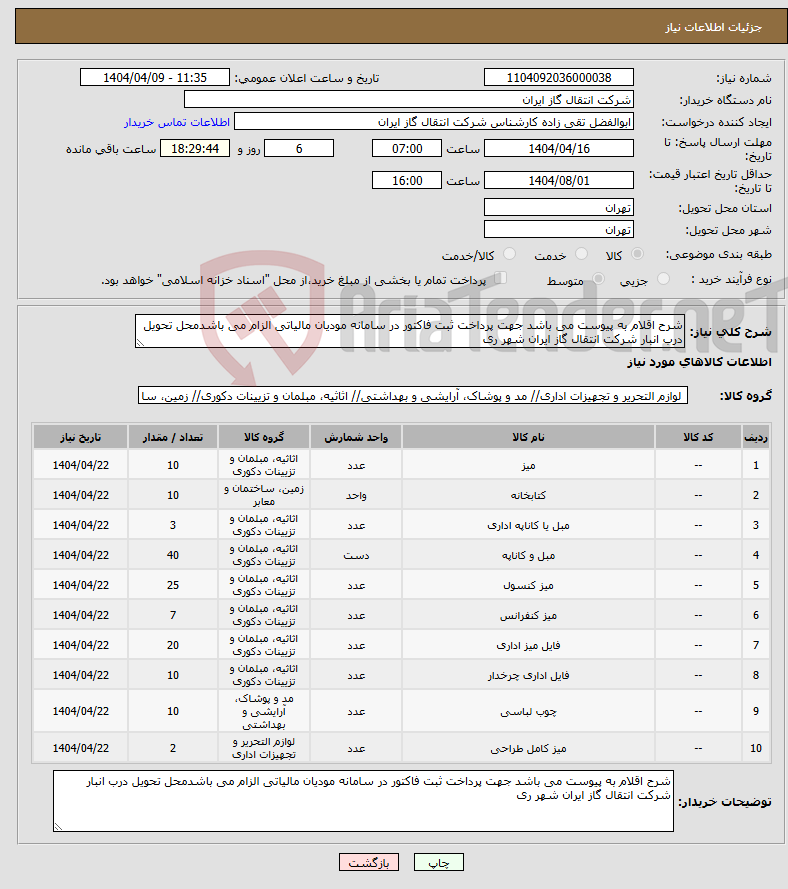Click the ردیف column header
The width and height of the screenshot is (788, 889).
tap(756, 437)
